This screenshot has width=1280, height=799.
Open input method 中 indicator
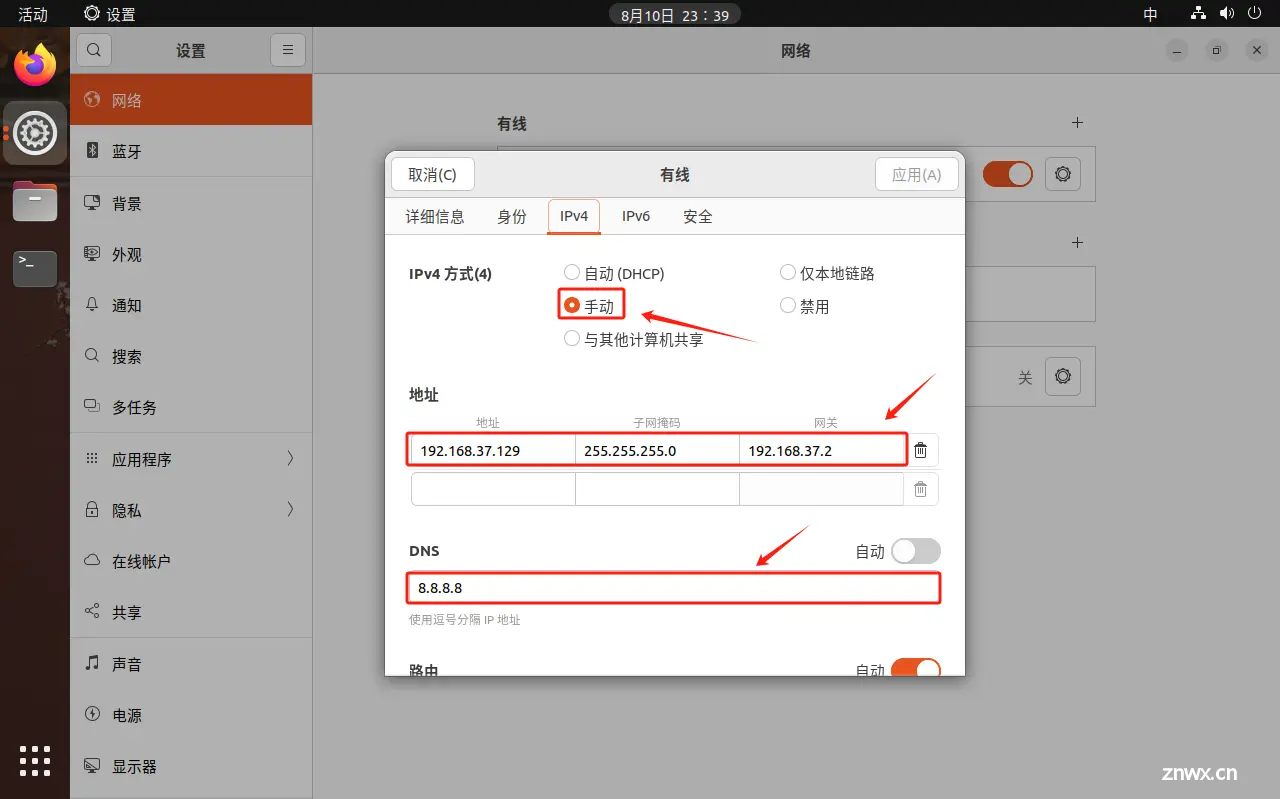click(1150, 14)
